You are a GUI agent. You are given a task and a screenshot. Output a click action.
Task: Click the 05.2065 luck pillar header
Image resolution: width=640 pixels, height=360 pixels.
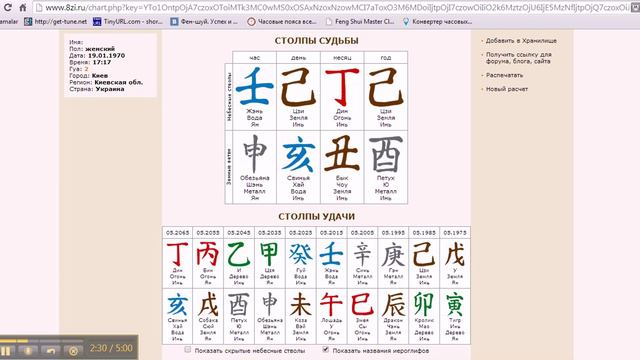click(178, 233)
